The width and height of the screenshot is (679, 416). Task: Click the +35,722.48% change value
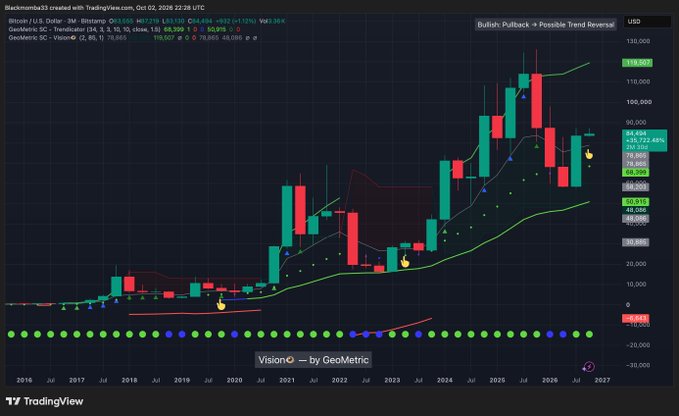tap(645, 140)
